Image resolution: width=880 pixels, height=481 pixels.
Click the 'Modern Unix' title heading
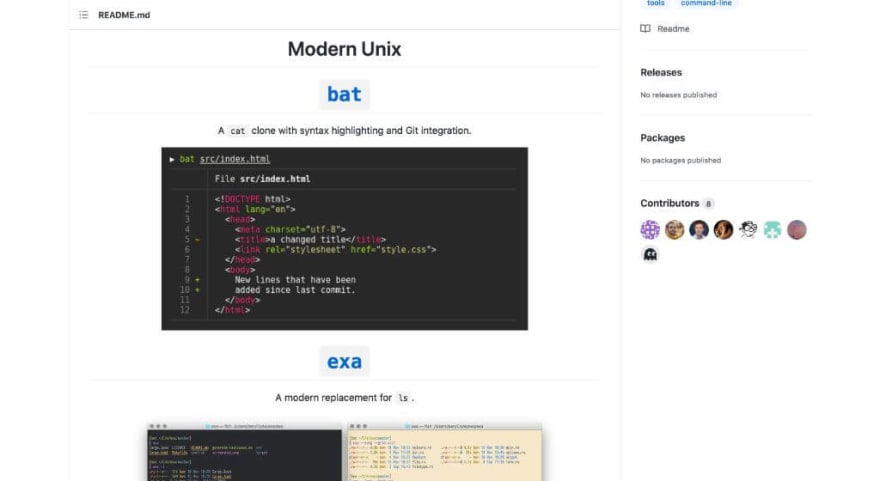344,49
